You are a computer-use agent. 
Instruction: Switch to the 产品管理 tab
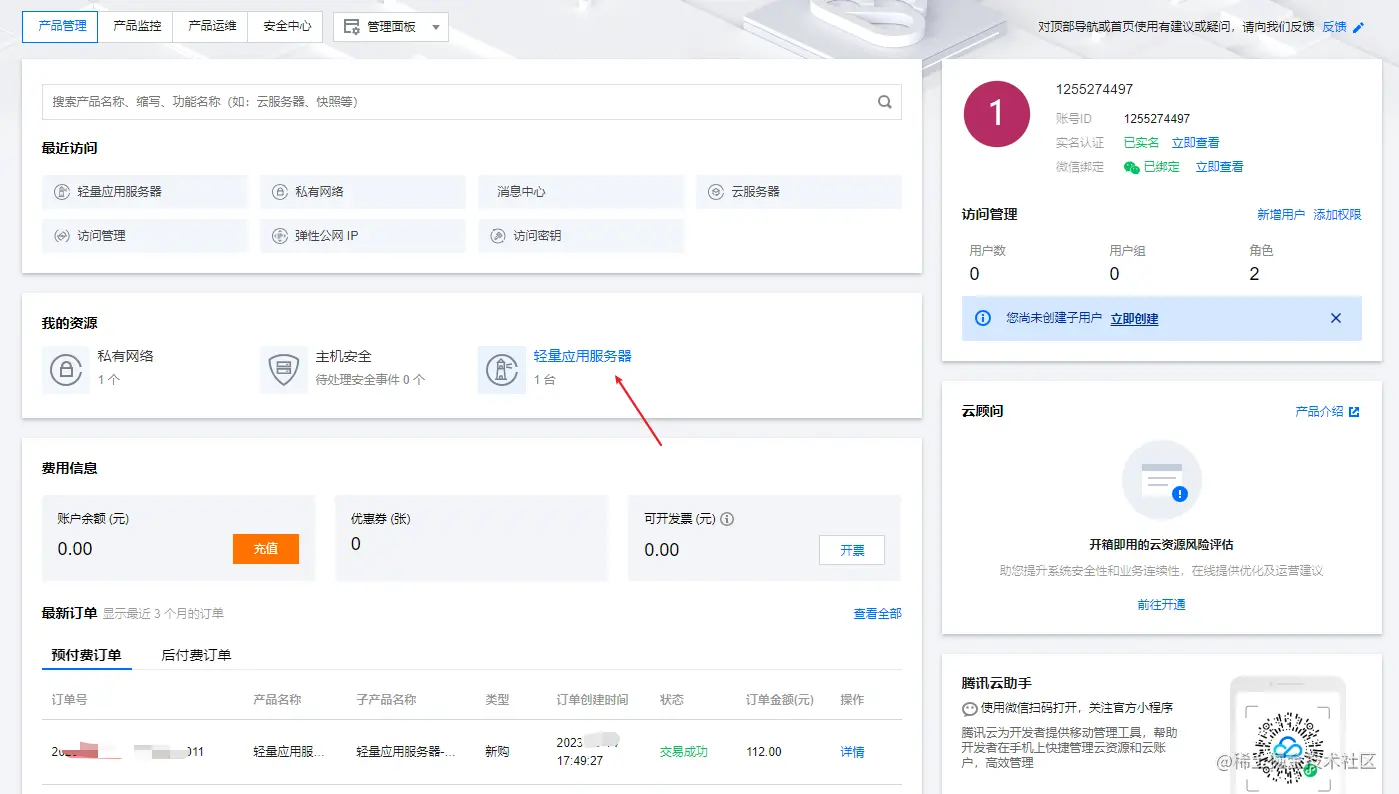[60, 27]
